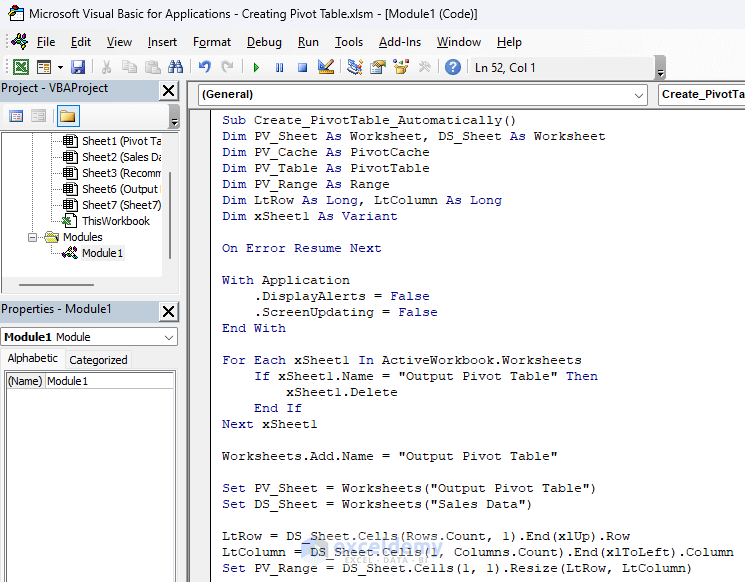Click the Find binoculars icon

point(176,67)
